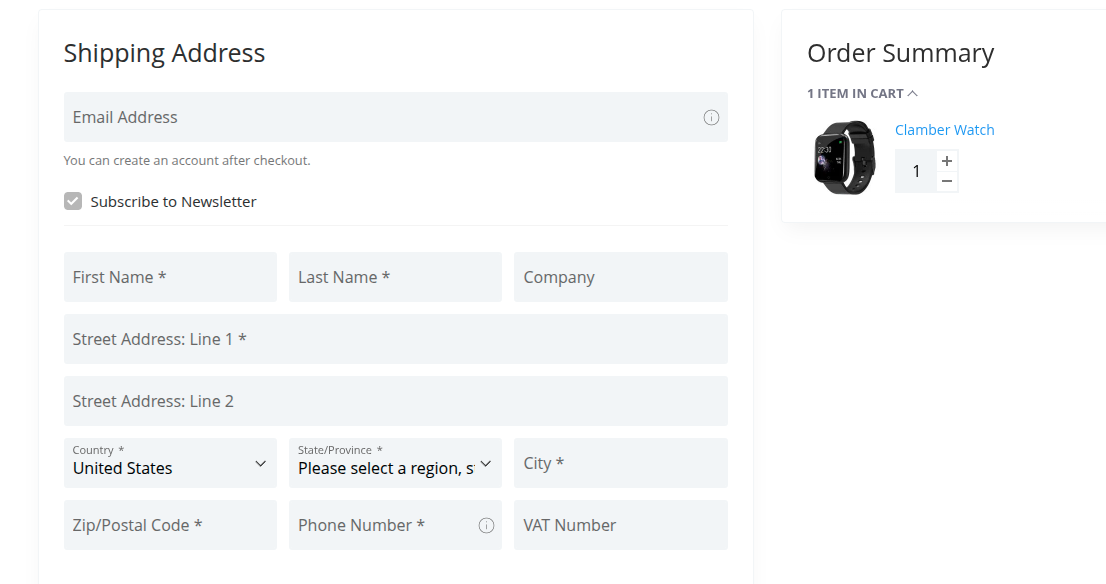Open the Country dropdown
This screenshot has height=584, width=1106.
point(170,463)
